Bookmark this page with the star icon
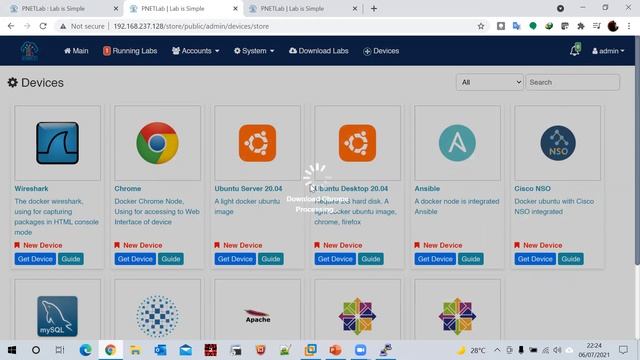Image resolution: width=640 pixels, height=360 pixels. [x=481, y=26]
